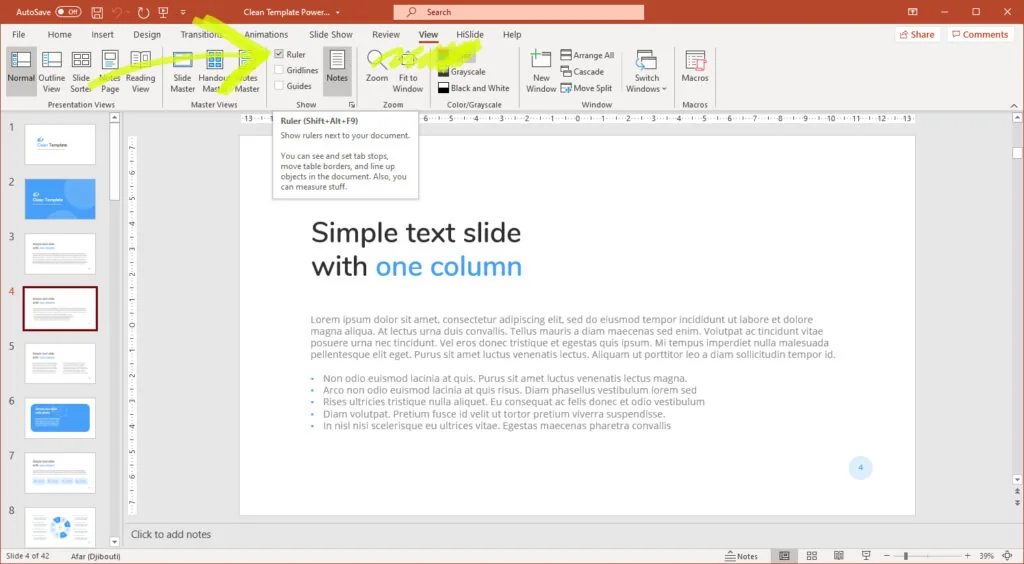
Task: Enable the Gridlines checkbox
Action: pyautogui.click(x=279, y=70)
